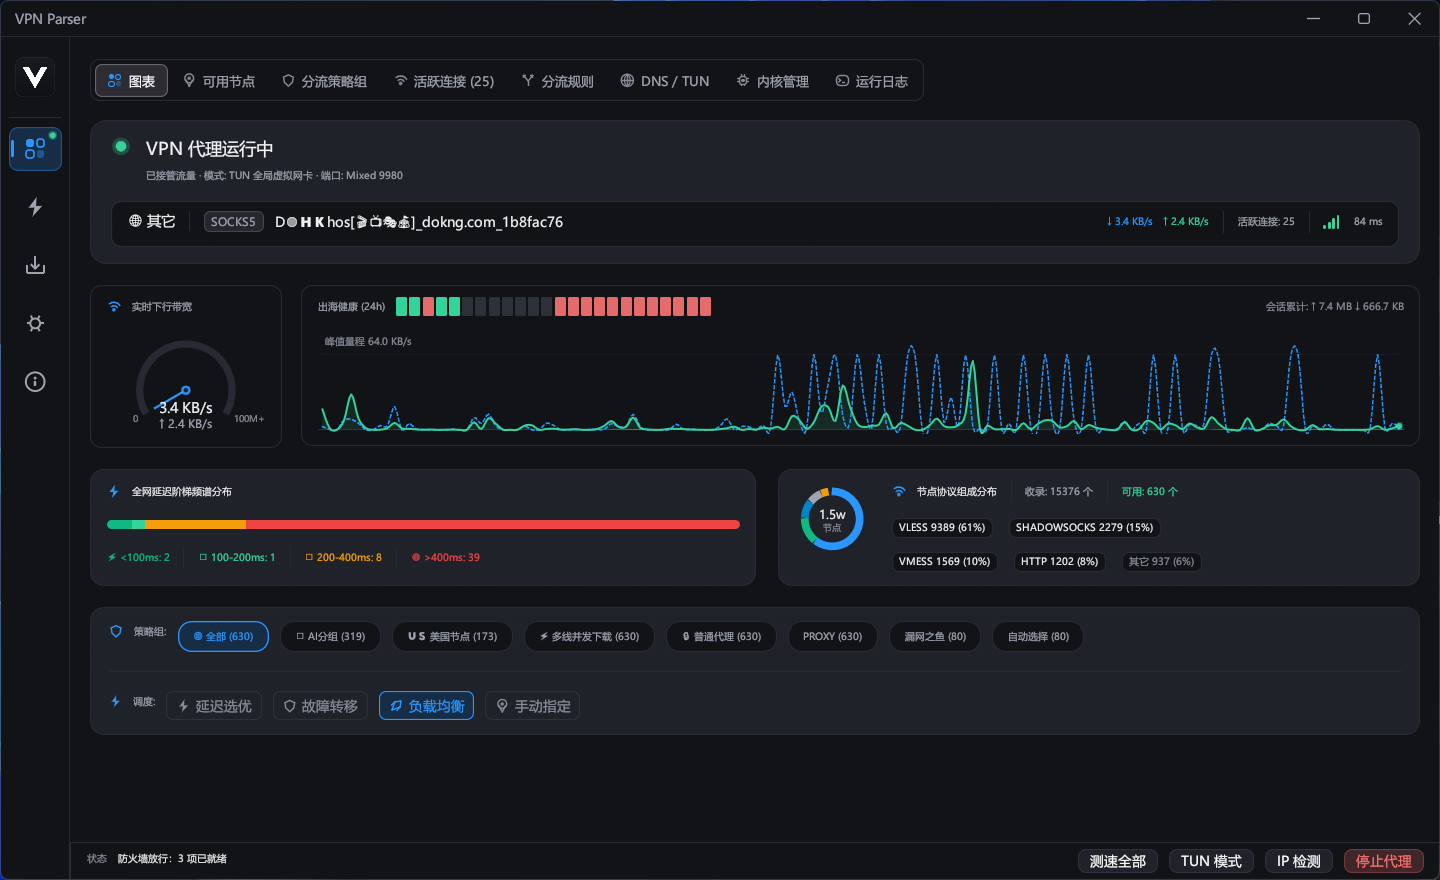Click the SOCKS5 protocol badge

click(233, 222)
